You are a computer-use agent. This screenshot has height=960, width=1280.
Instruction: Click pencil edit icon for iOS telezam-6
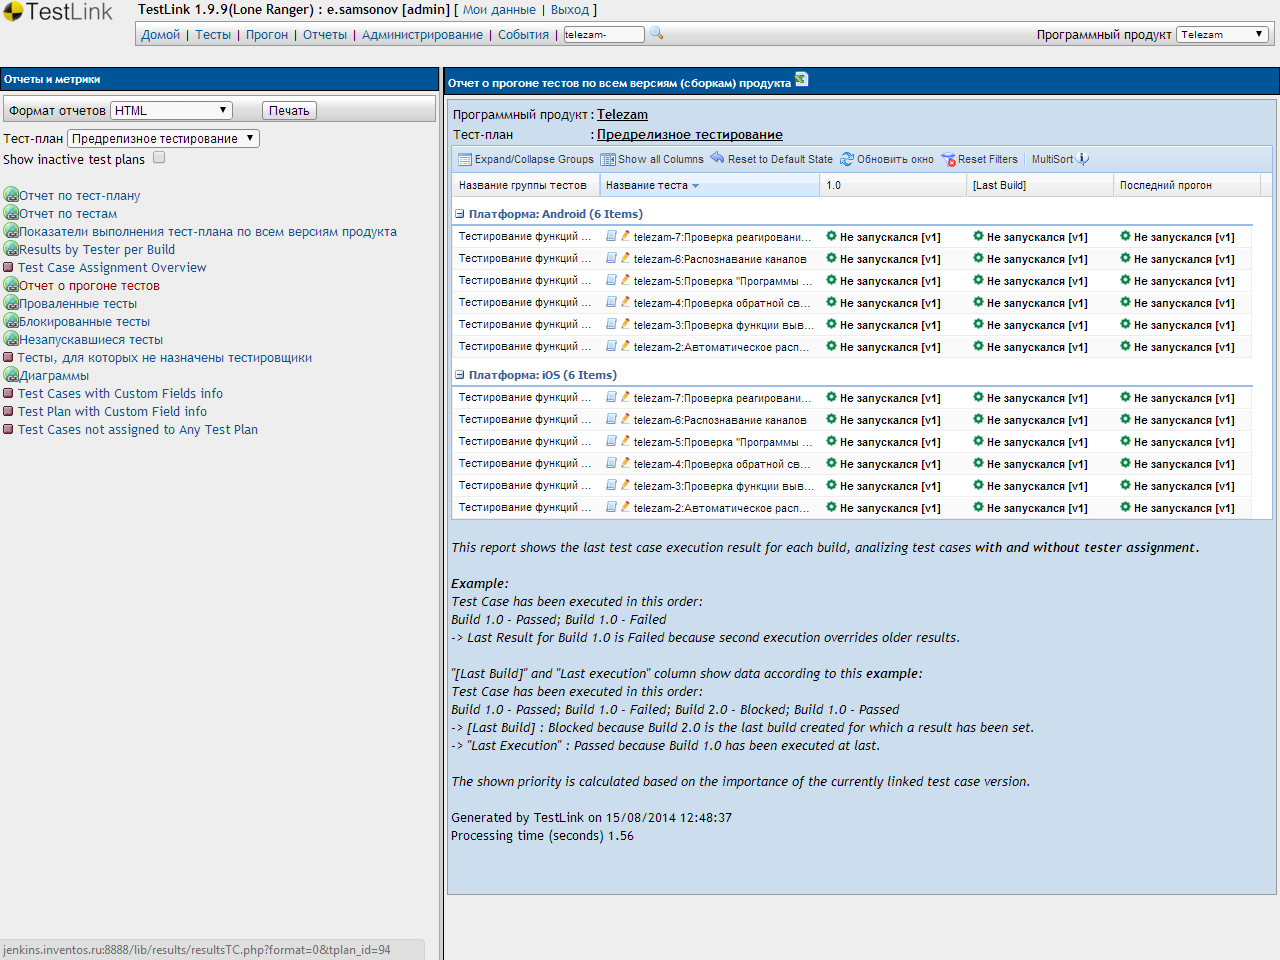(625, 419)
